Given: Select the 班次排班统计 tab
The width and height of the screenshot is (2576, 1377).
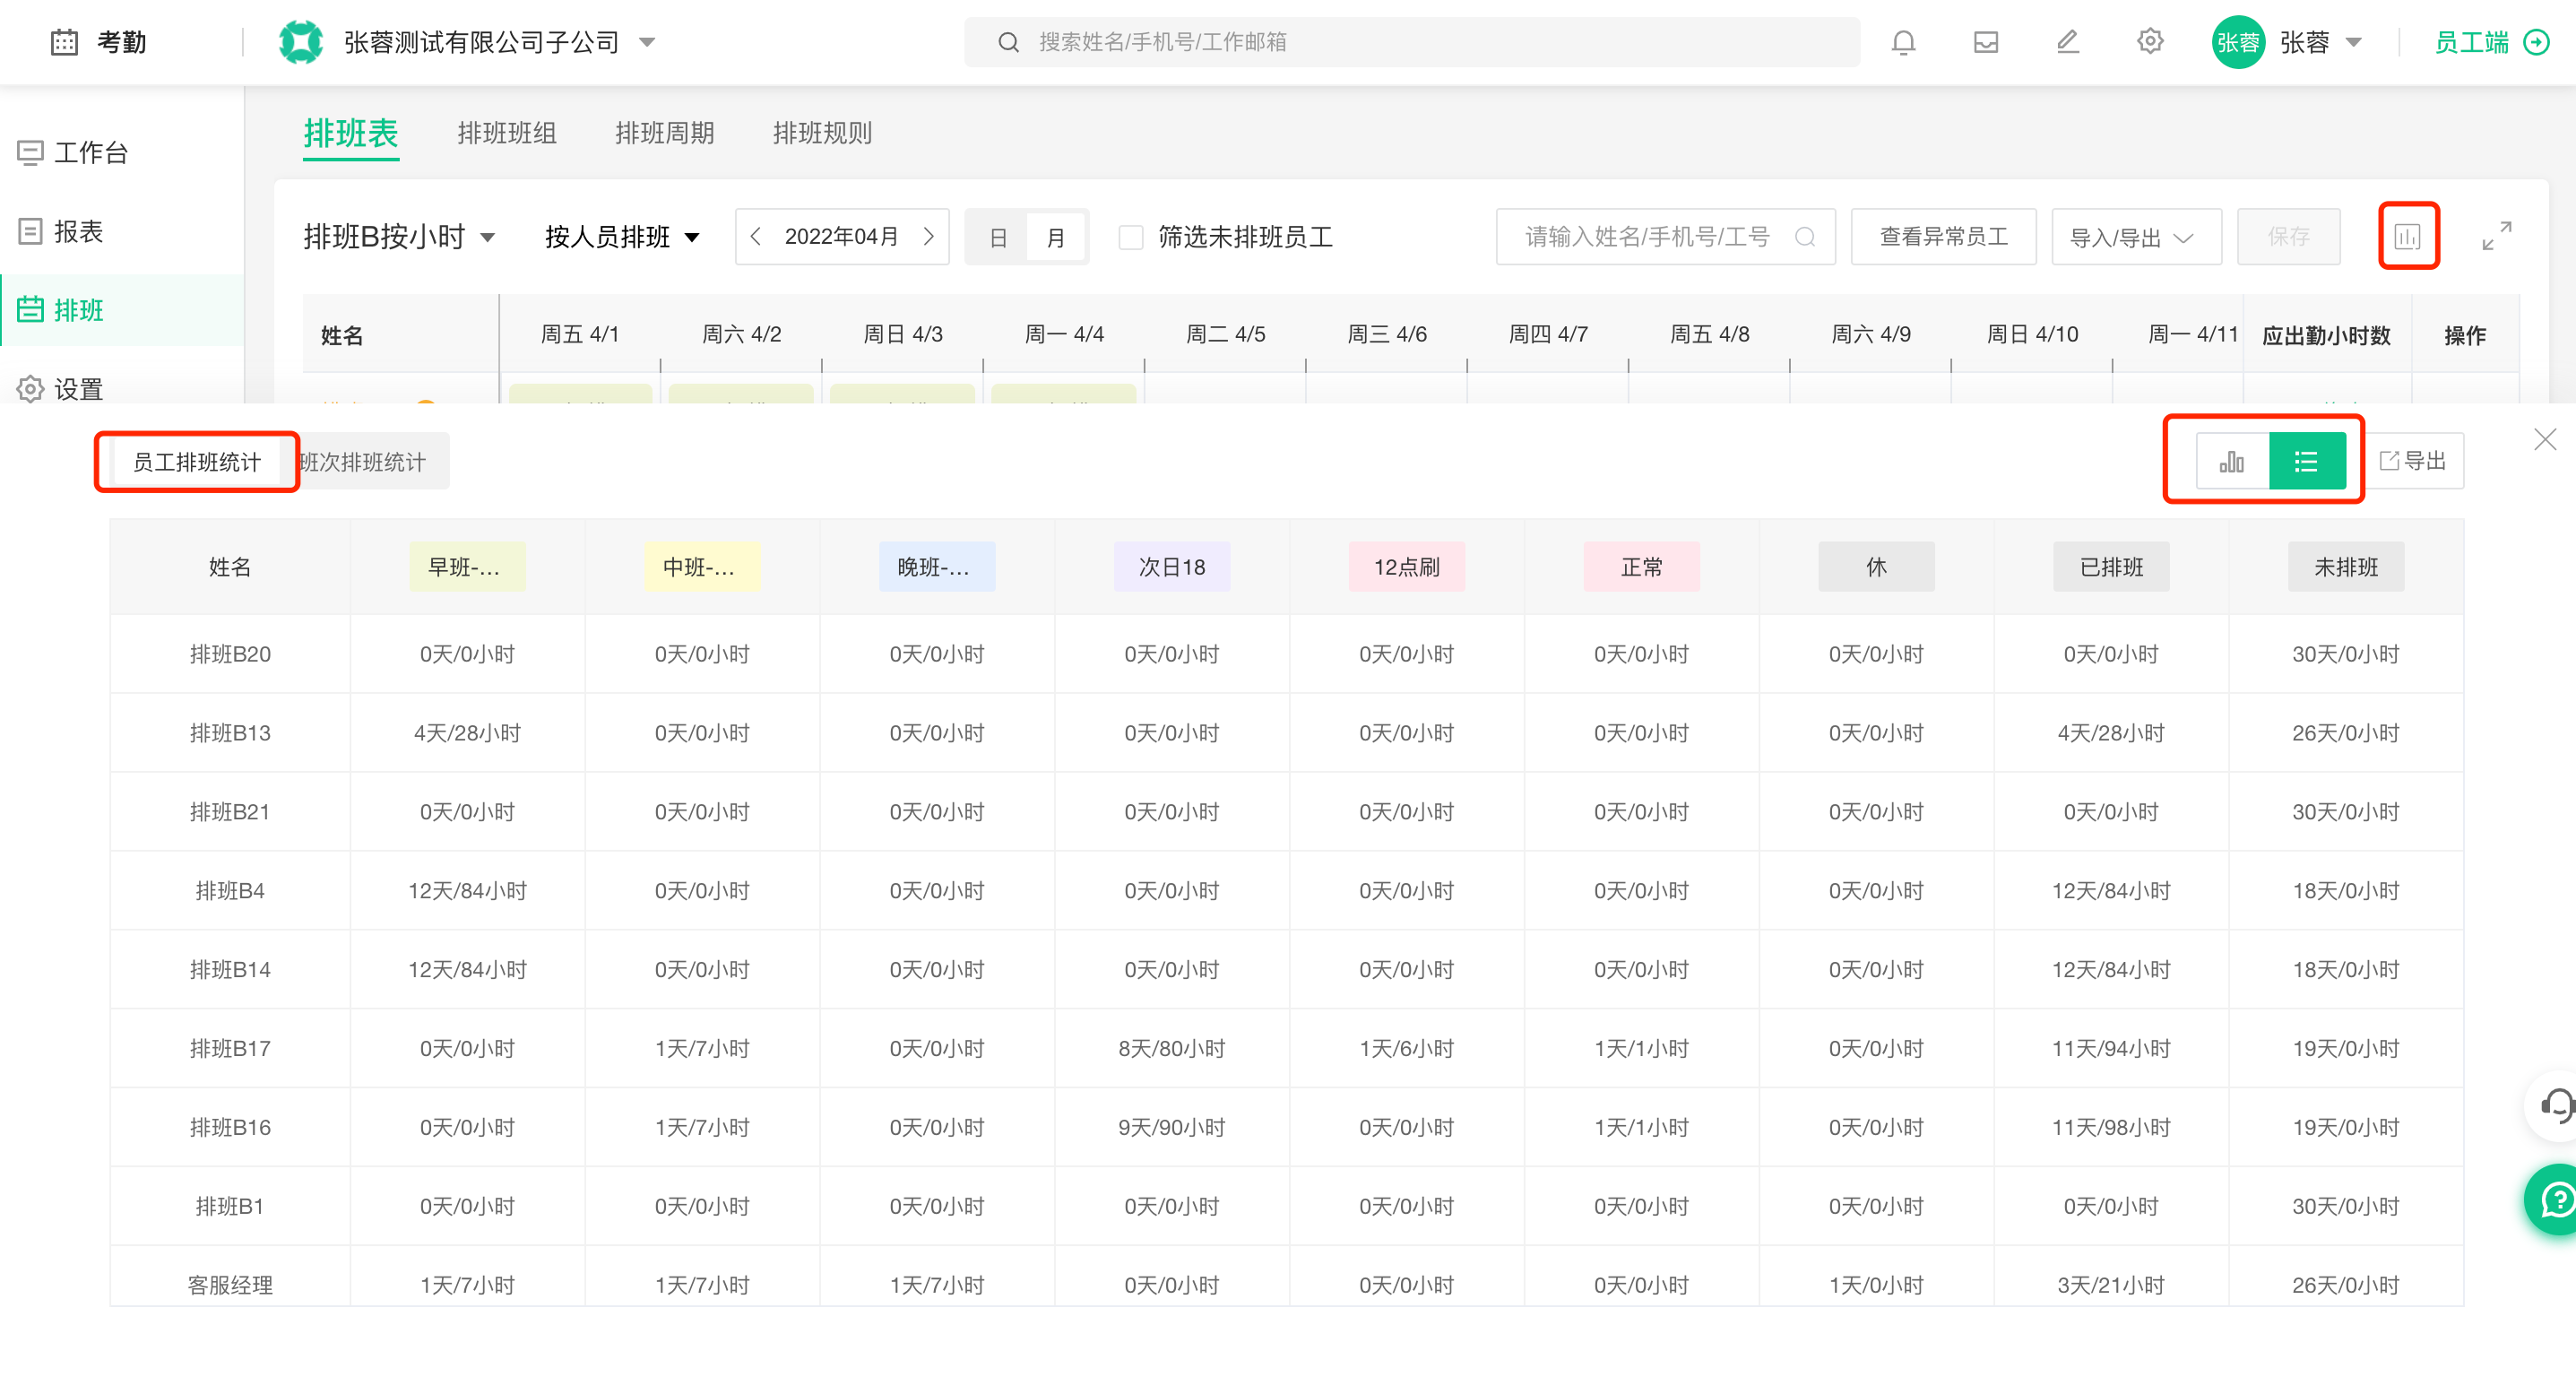Looking at the screenshot, I should [363, 461].
